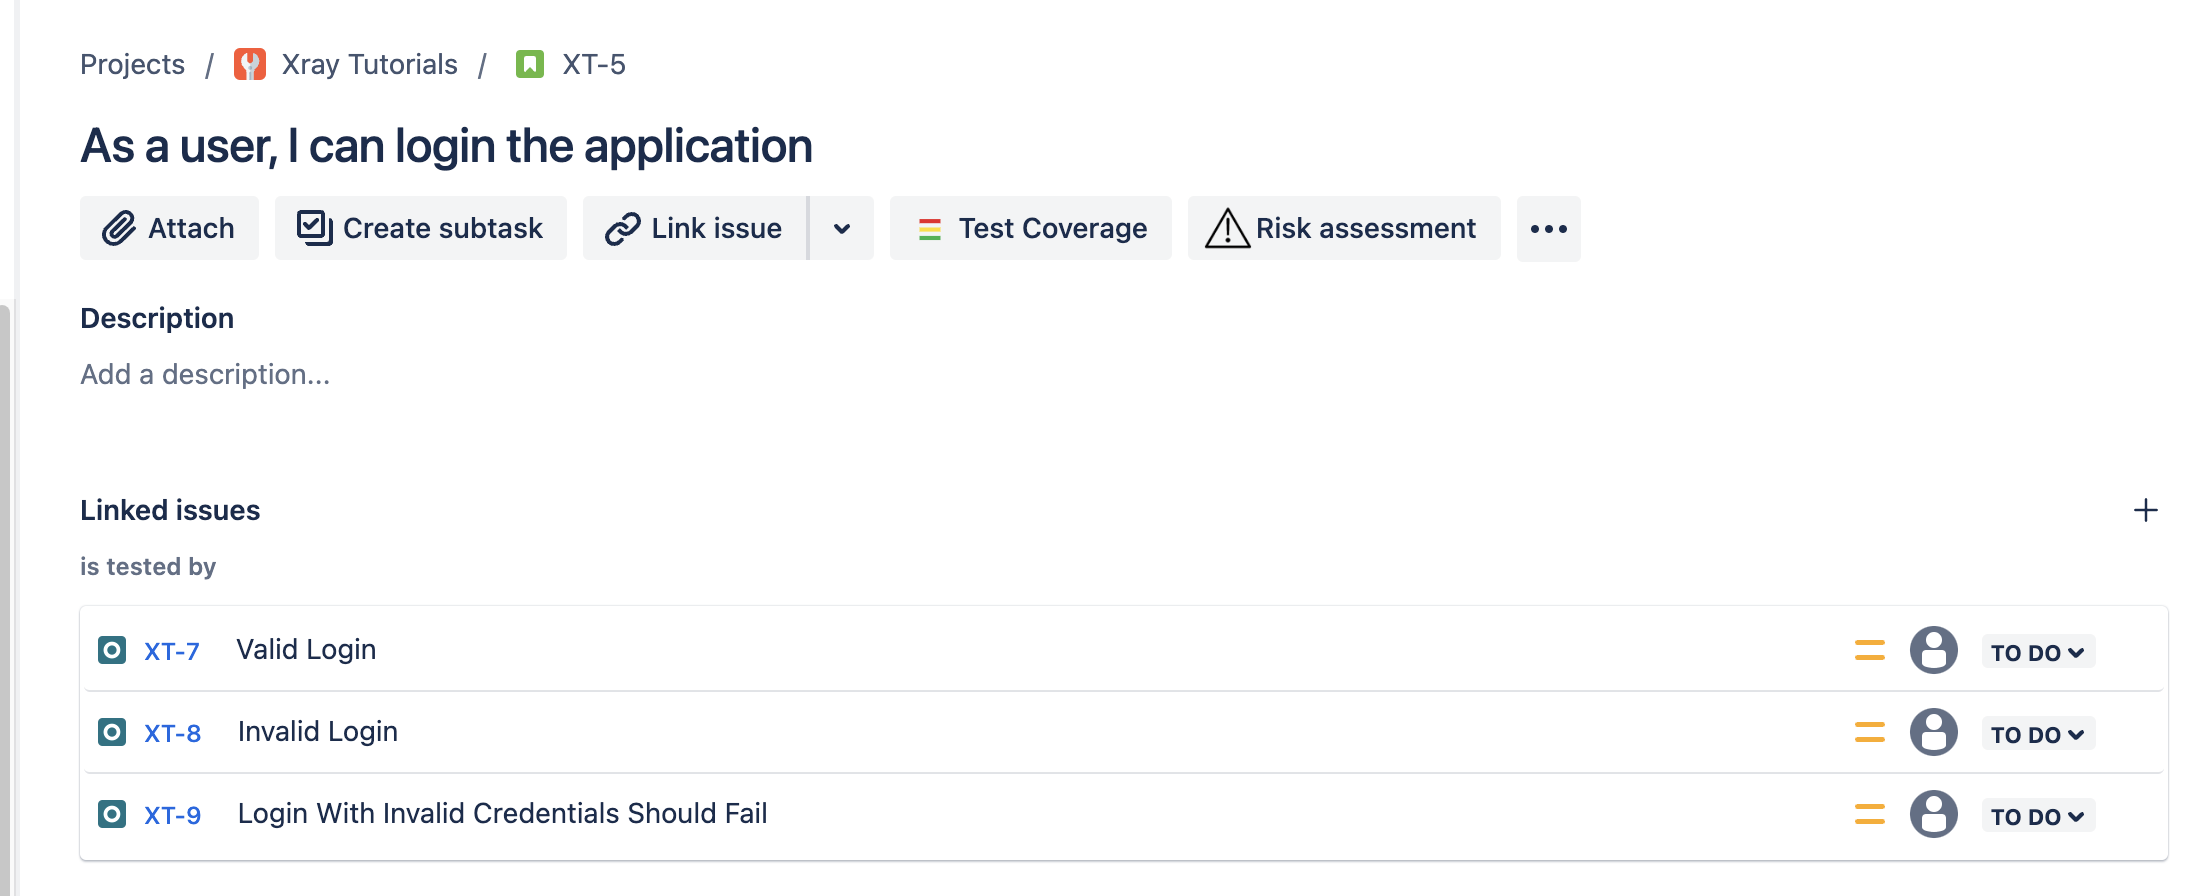Screen dimensions: 2194x896
Task: Click the Attach button
Action: tap(169, 229)
